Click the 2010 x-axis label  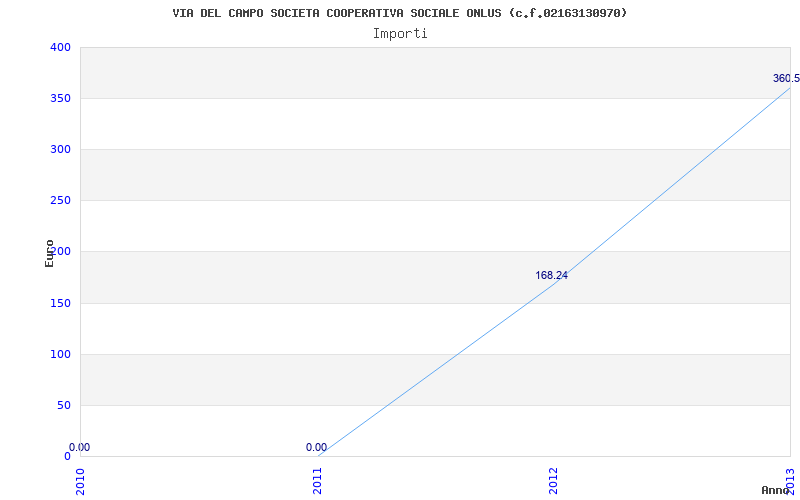[80, 481]
